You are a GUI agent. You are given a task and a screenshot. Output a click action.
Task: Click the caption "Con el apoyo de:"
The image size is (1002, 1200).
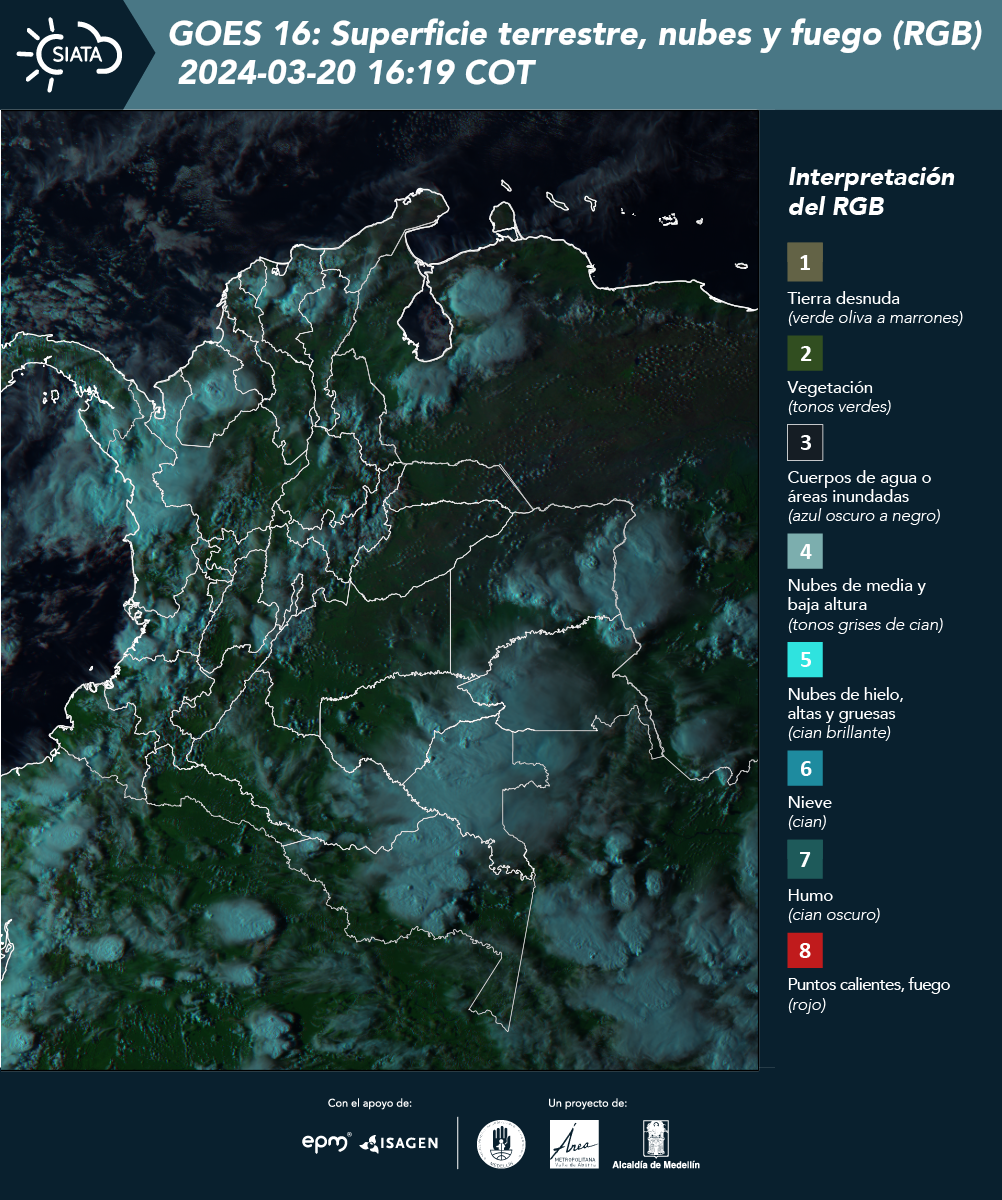coord(370,1103)
